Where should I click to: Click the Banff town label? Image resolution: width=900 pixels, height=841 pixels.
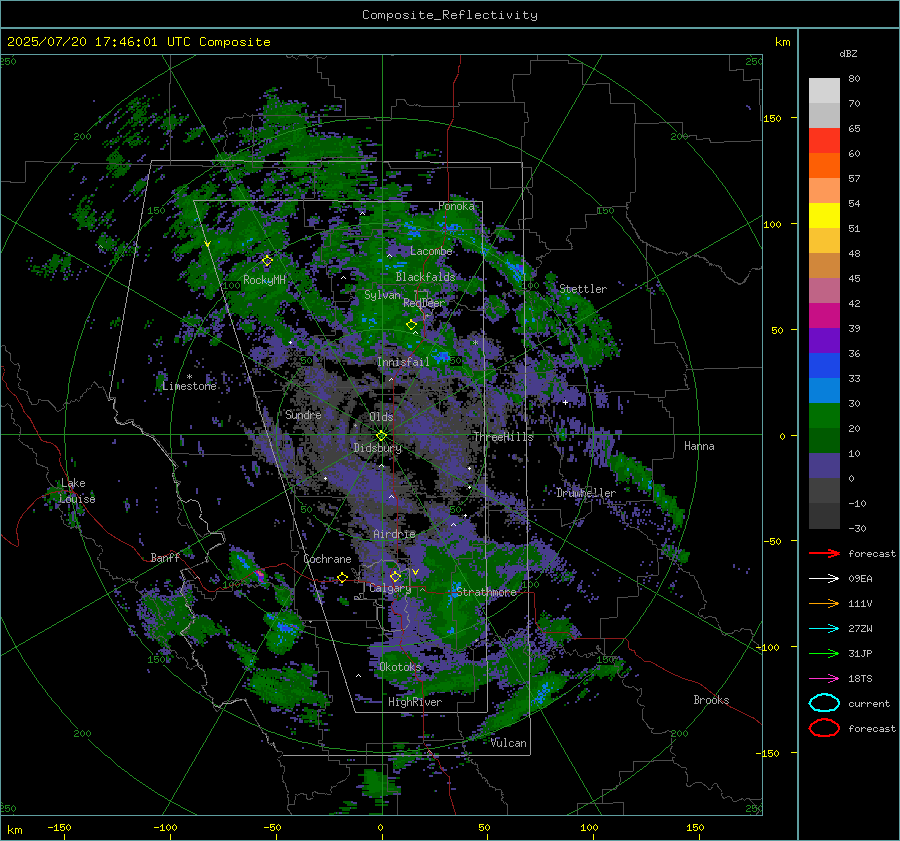[x=165, y=557]
